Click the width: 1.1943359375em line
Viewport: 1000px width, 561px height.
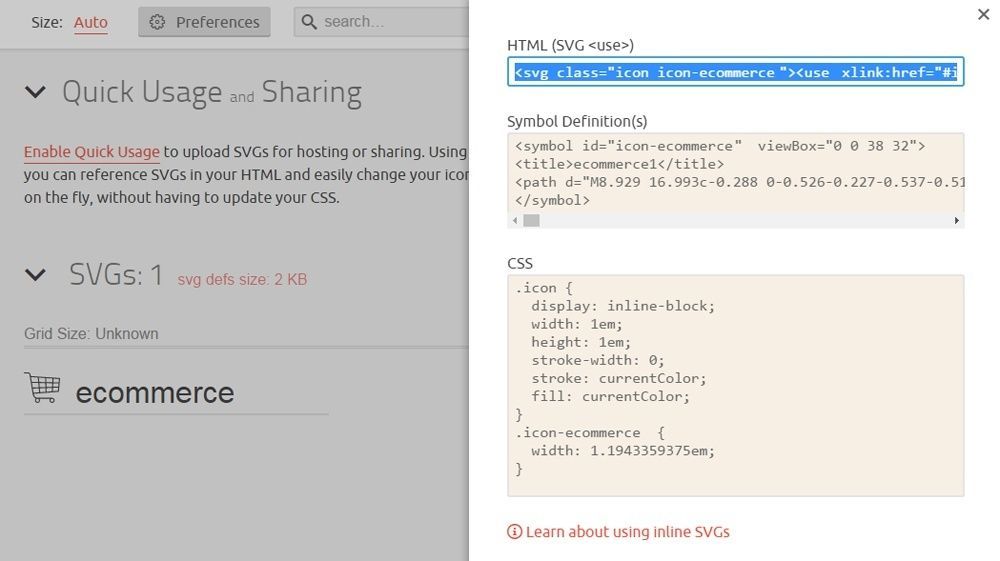tap(622, 451)
